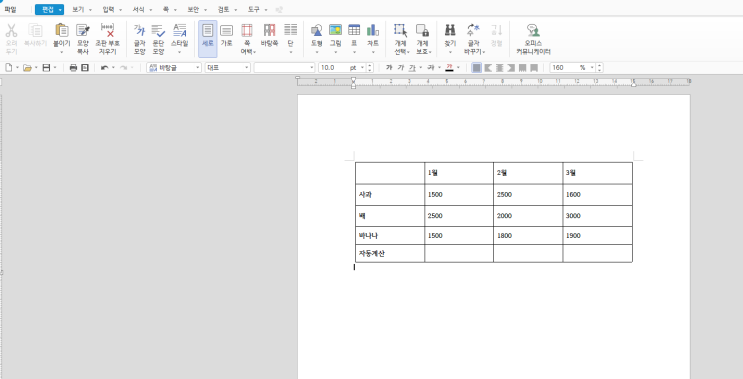The width and height of the screenshot is (743, 379).
Task: Click Object Protect (개체 보호) icon
Action: click(422, 30)
